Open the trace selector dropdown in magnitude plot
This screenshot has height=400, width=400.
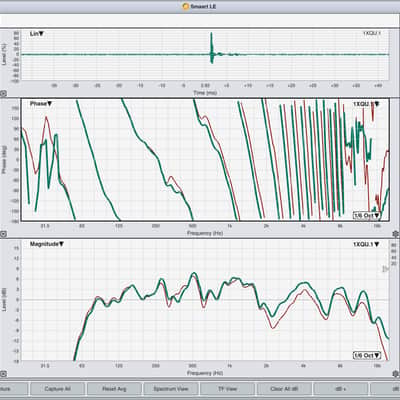click(x=366, y=244)
